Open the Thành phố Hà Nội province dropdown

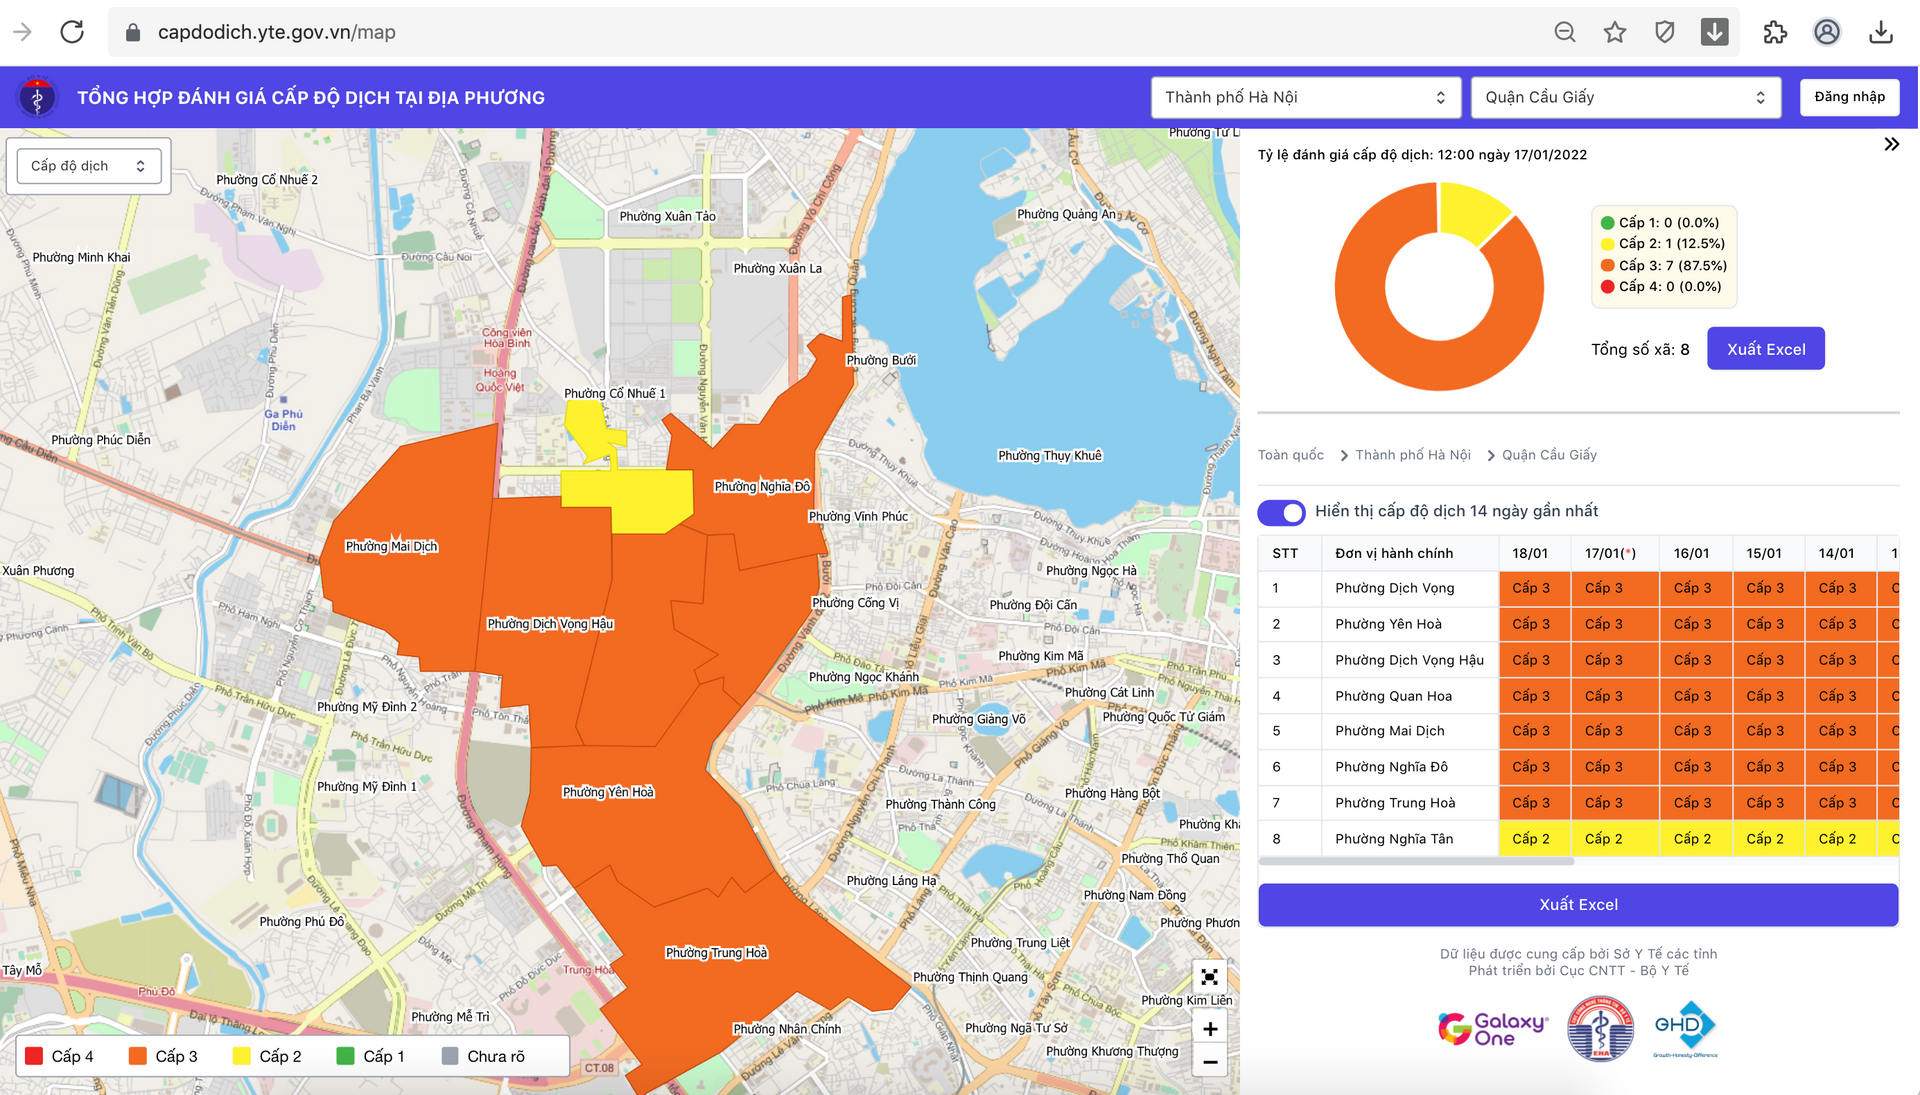(x=1306, y=97)
